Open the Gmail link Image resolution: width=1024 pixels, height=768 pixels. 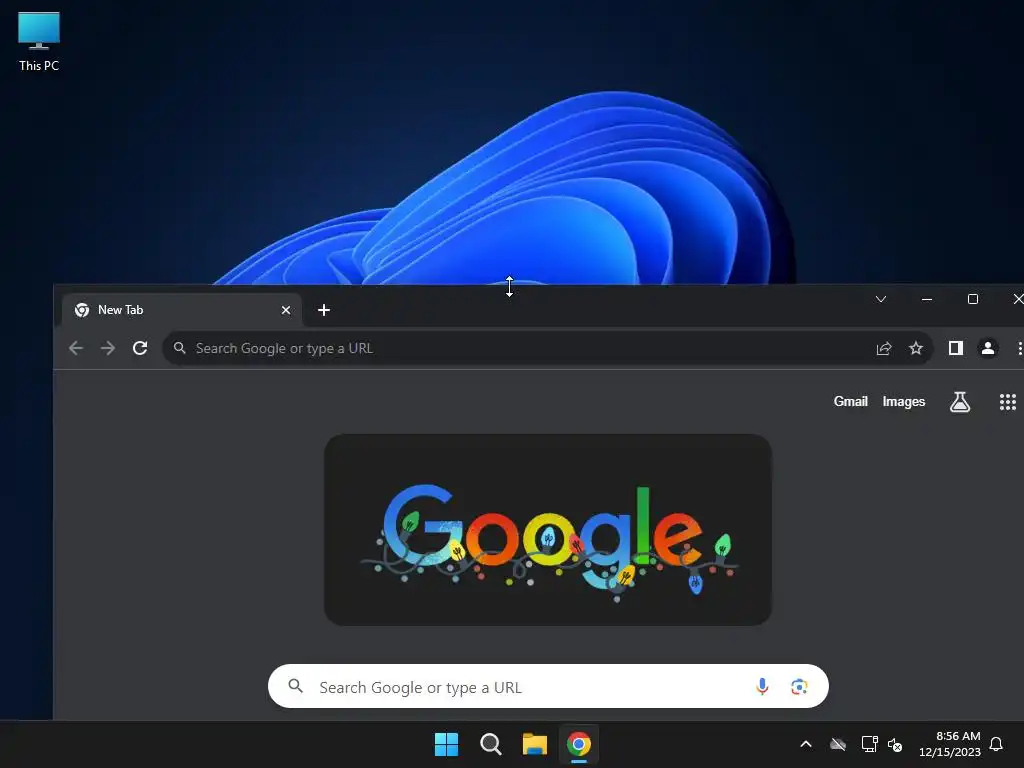pos(850,402)
